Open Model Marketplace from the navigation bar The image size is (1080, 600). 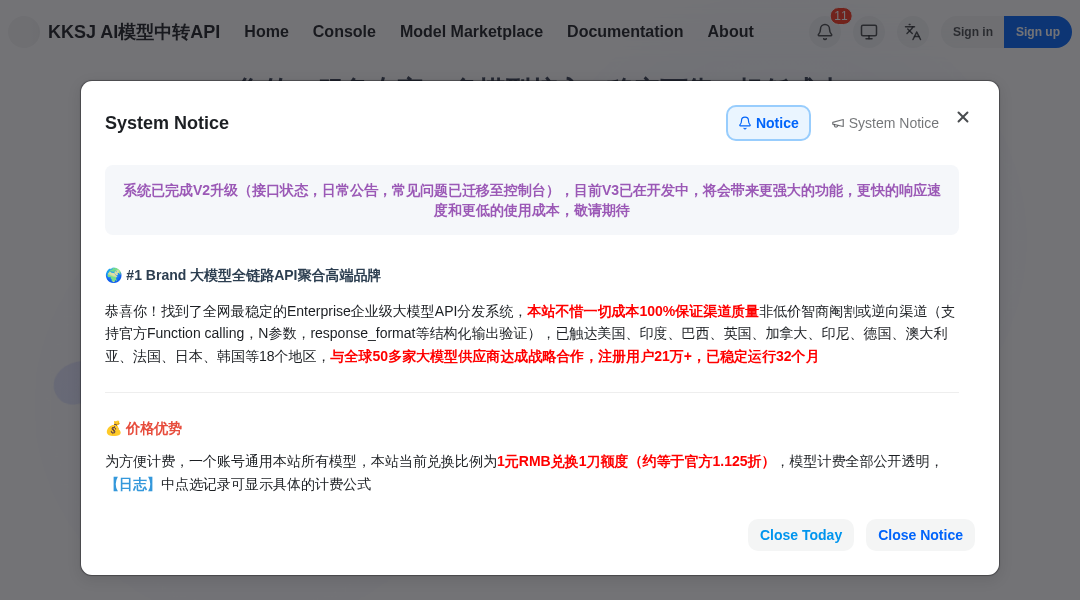[471, 32]
